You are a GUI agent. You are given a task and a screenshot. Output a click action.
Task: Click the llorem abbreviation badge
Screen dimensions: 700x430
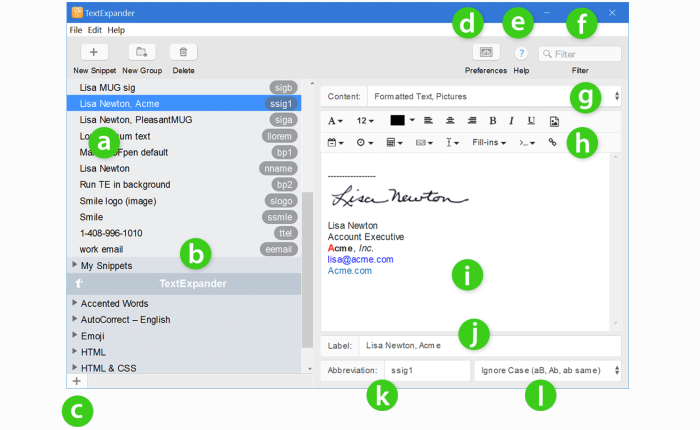(279, 136)
